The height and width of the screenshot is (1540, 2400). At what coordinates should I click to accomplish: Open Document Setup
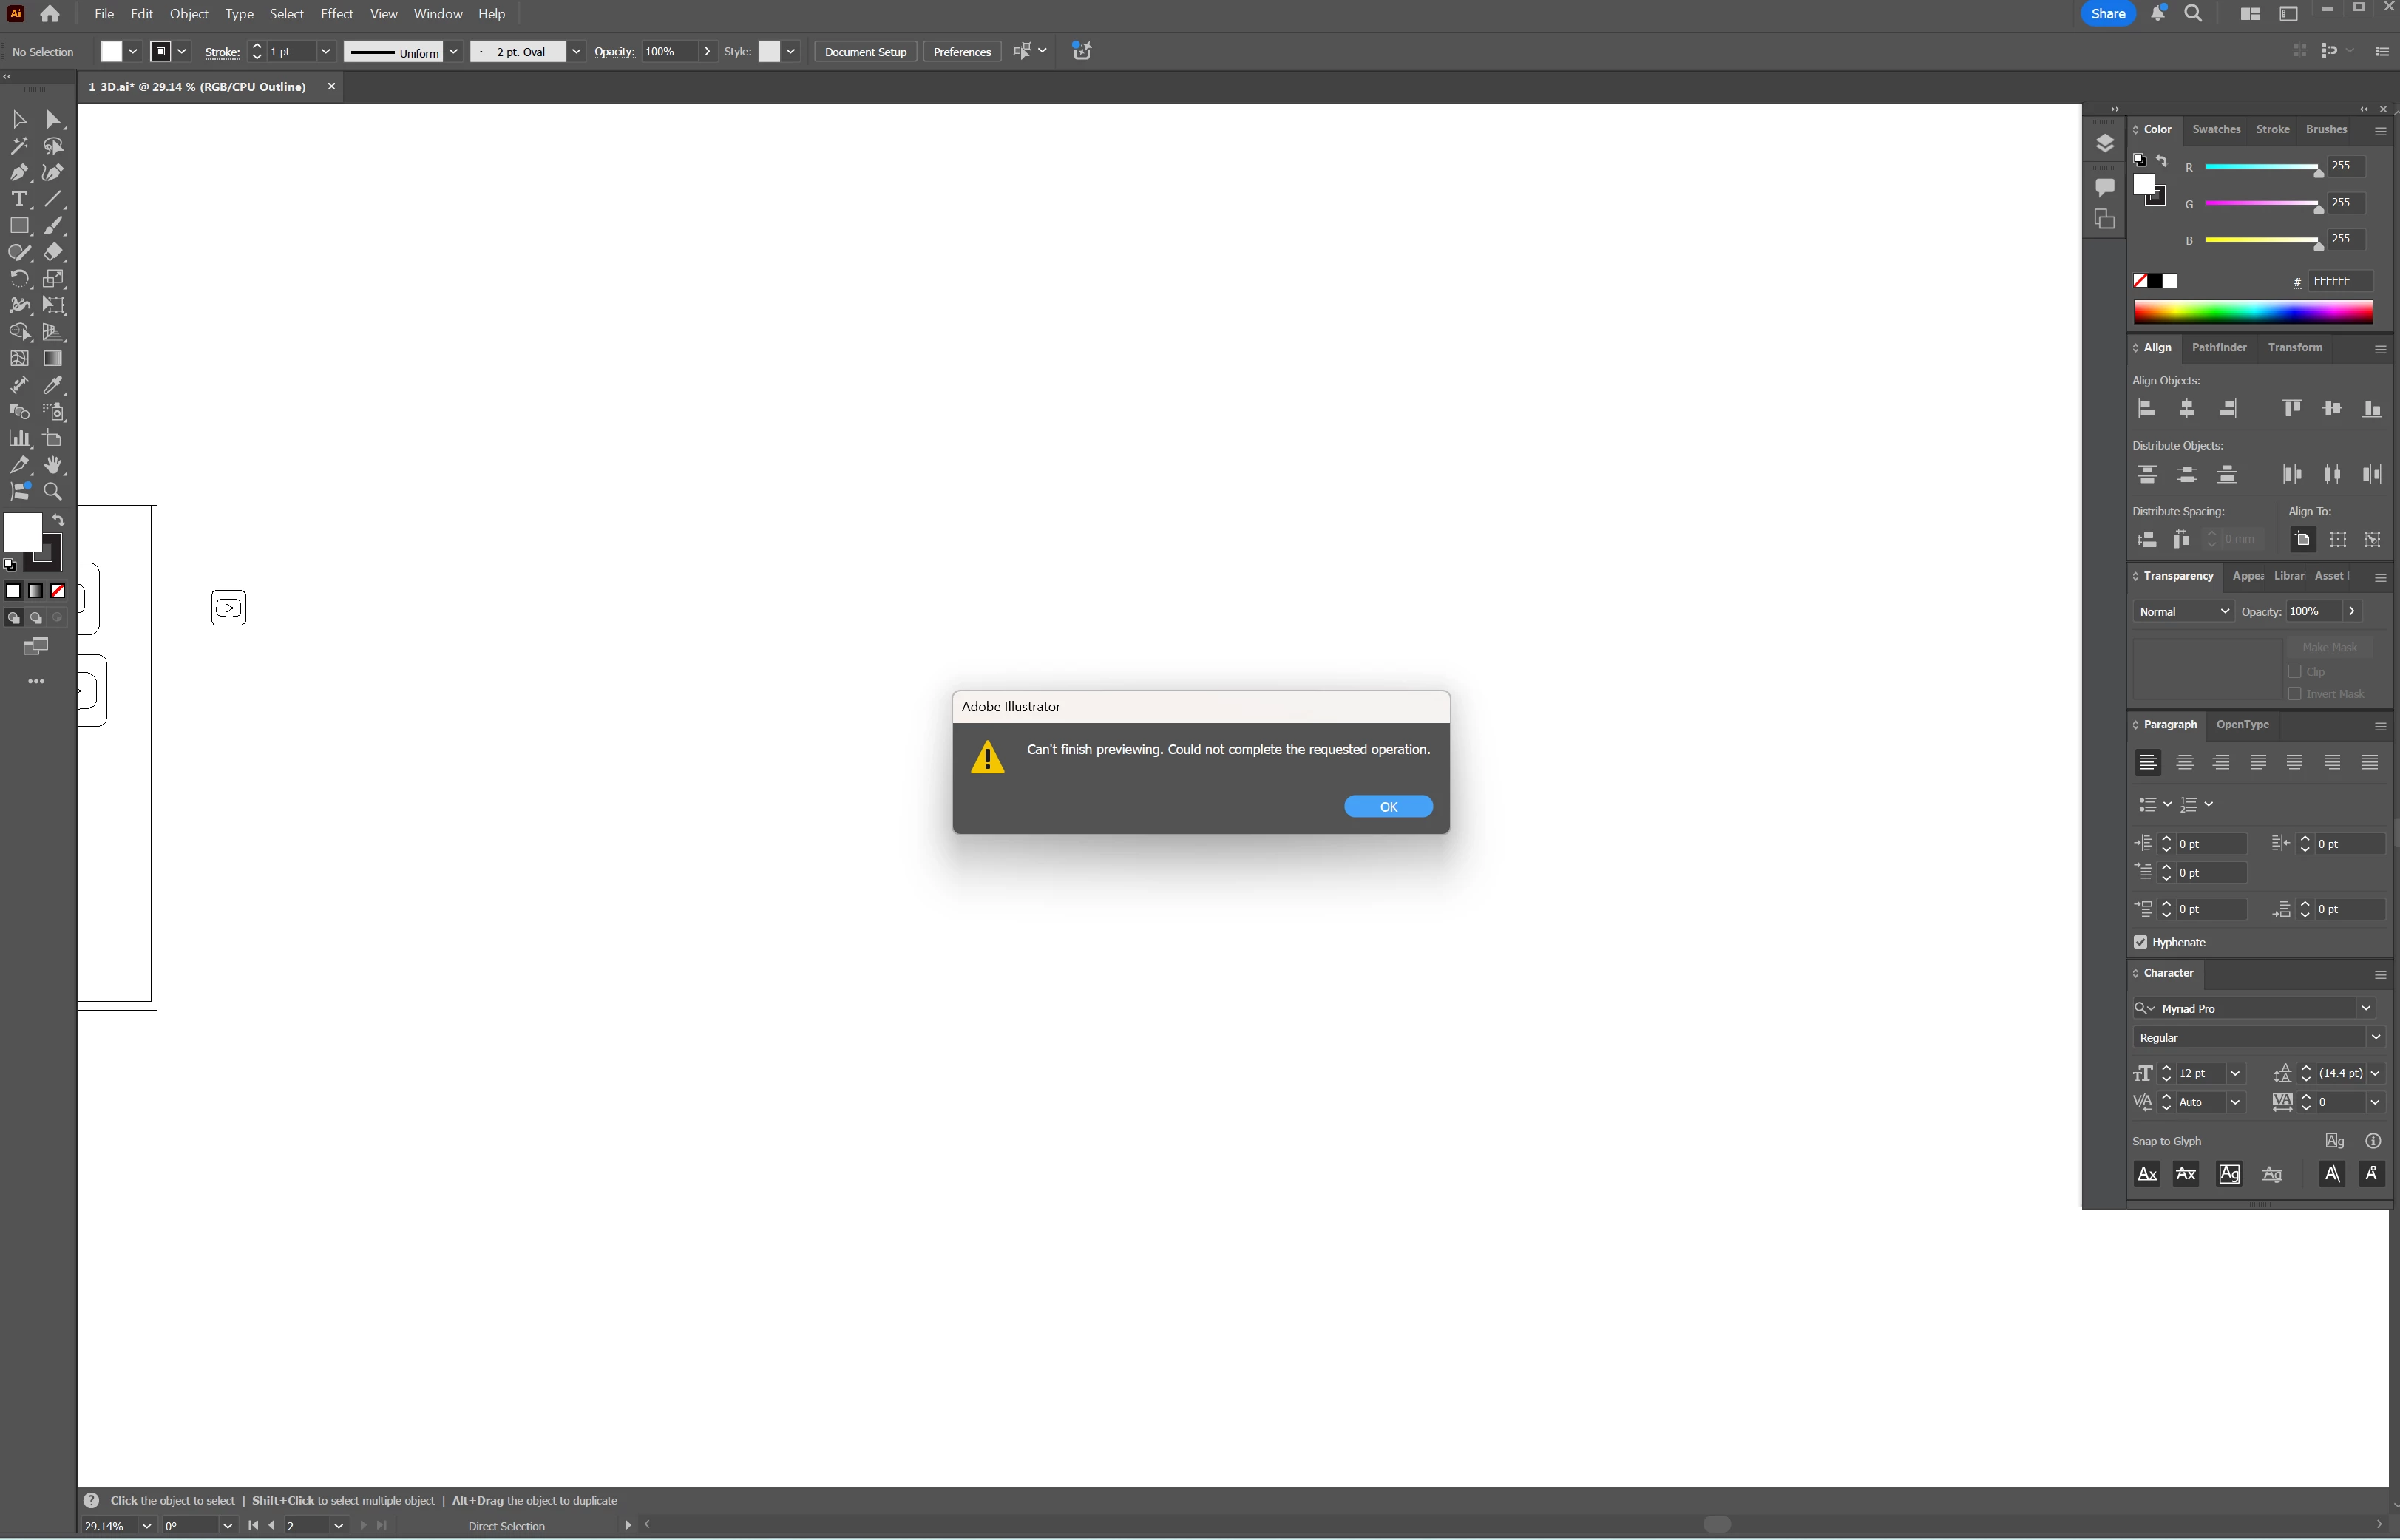point(865,52)
